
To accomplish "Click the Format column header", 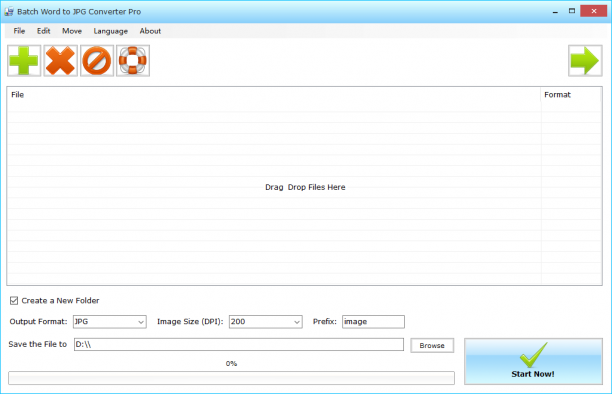I will pos(571,95).
